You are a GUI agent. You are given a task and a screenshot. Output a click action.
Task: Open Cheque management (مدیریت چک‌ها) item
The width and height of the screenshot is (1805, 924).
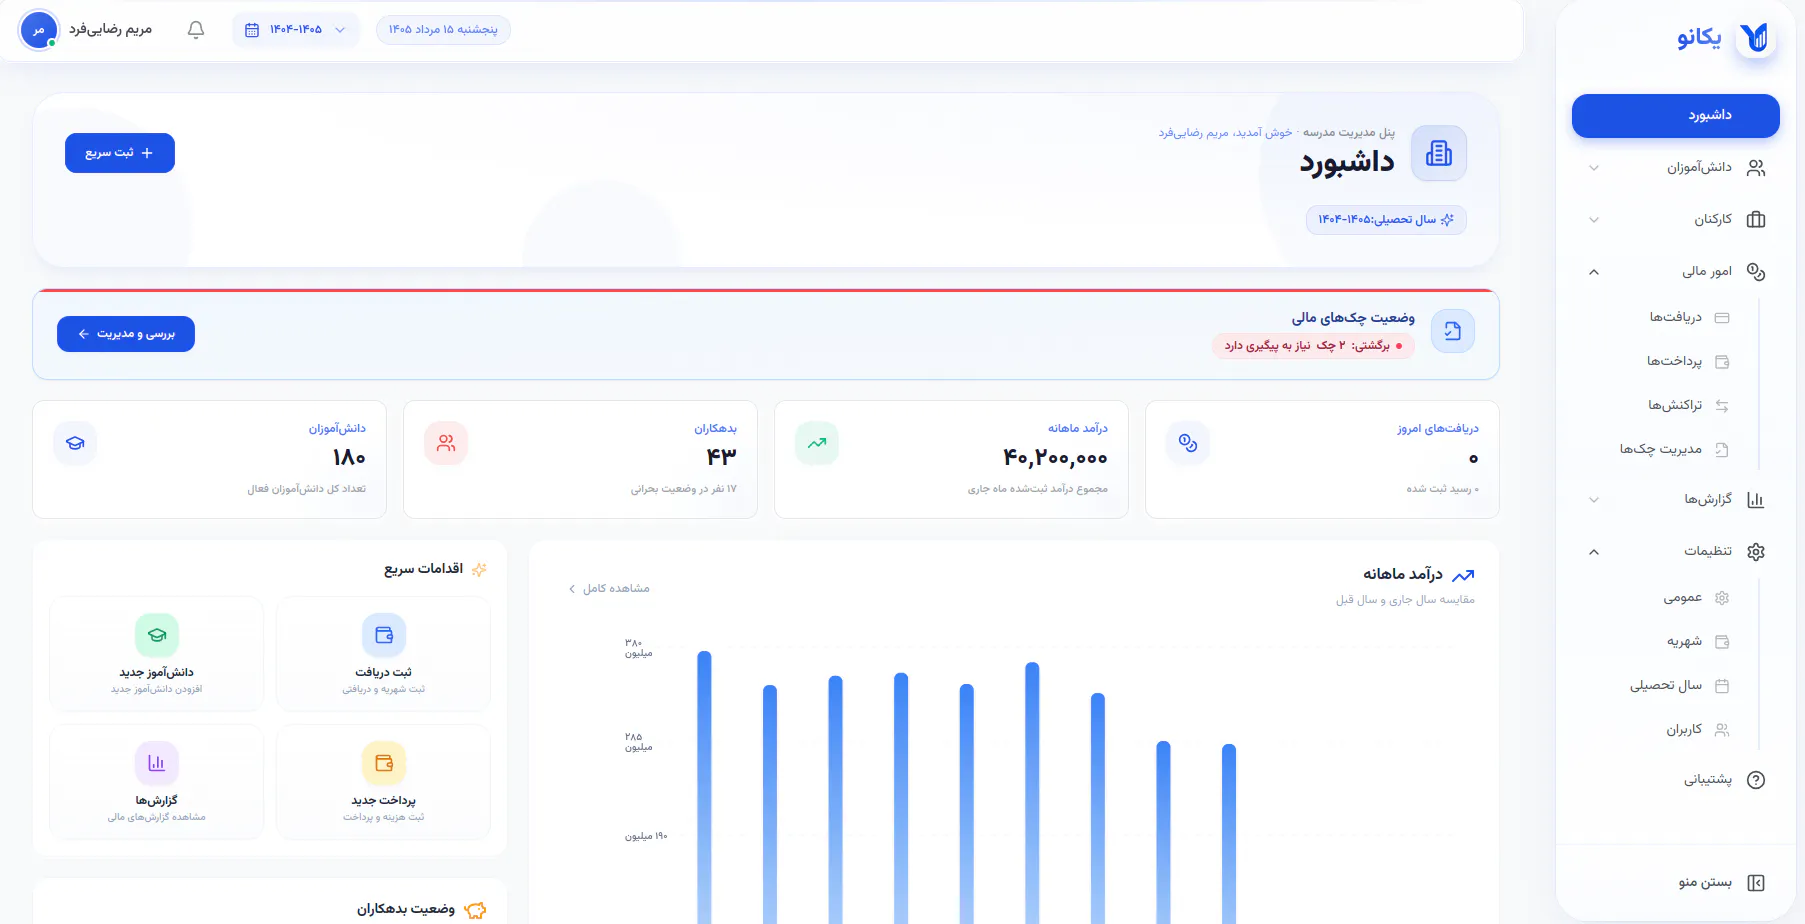pyautogui.click(x=1676, y=450)
